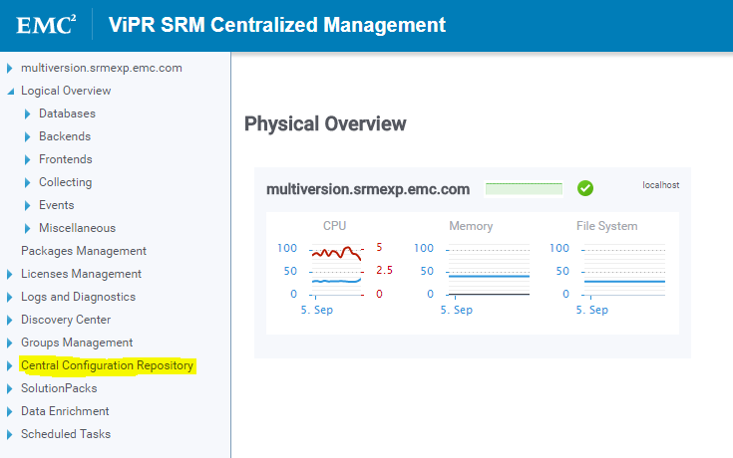Open the Databases tree item
The image size is (733, 458).
(x=67, y=114)
